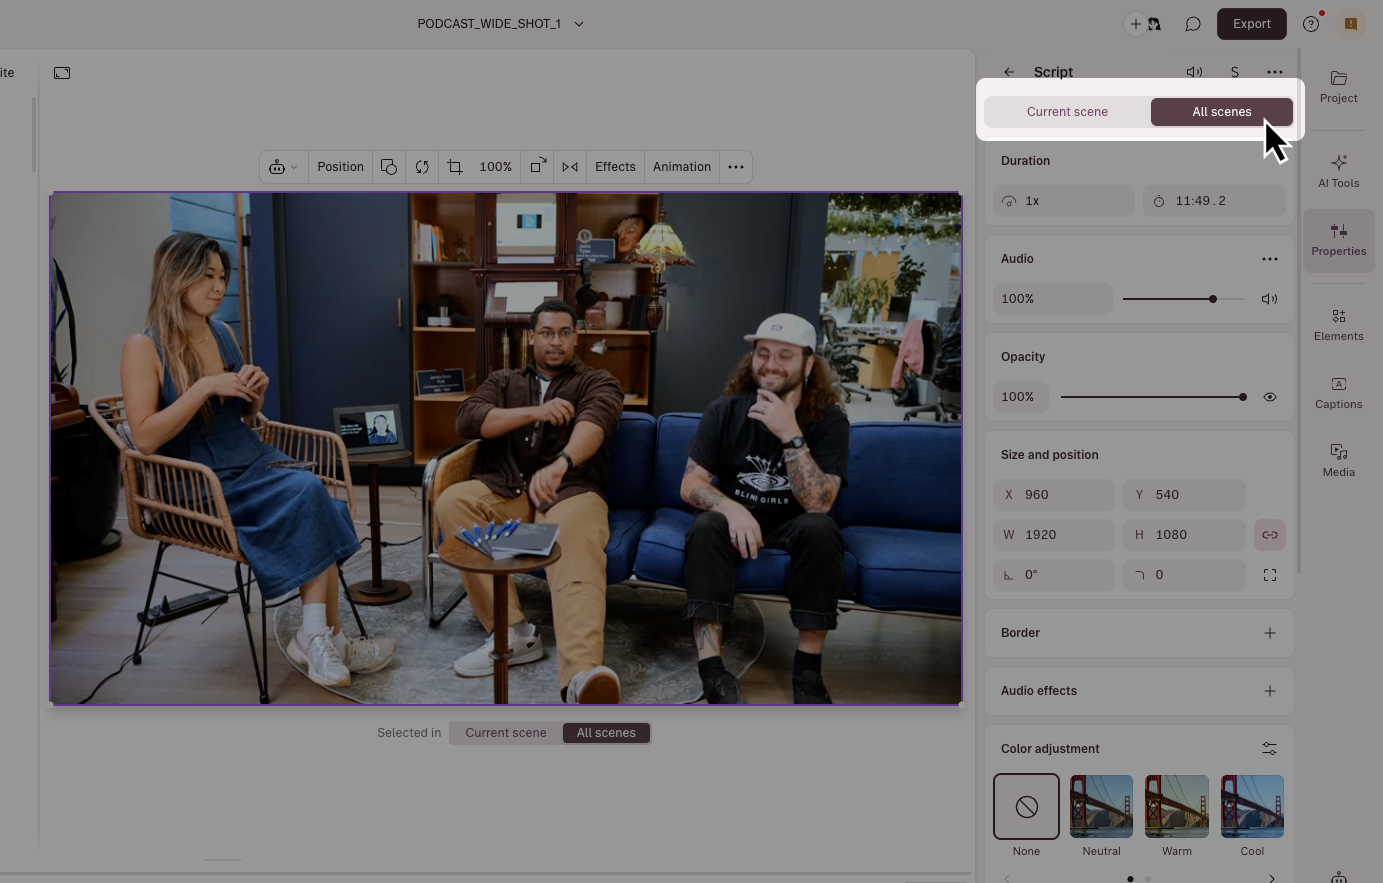This screenshot has width=1383, height=883.
Task: Click the flip icon in the canvas toolbar
Action: pos(570,166)
